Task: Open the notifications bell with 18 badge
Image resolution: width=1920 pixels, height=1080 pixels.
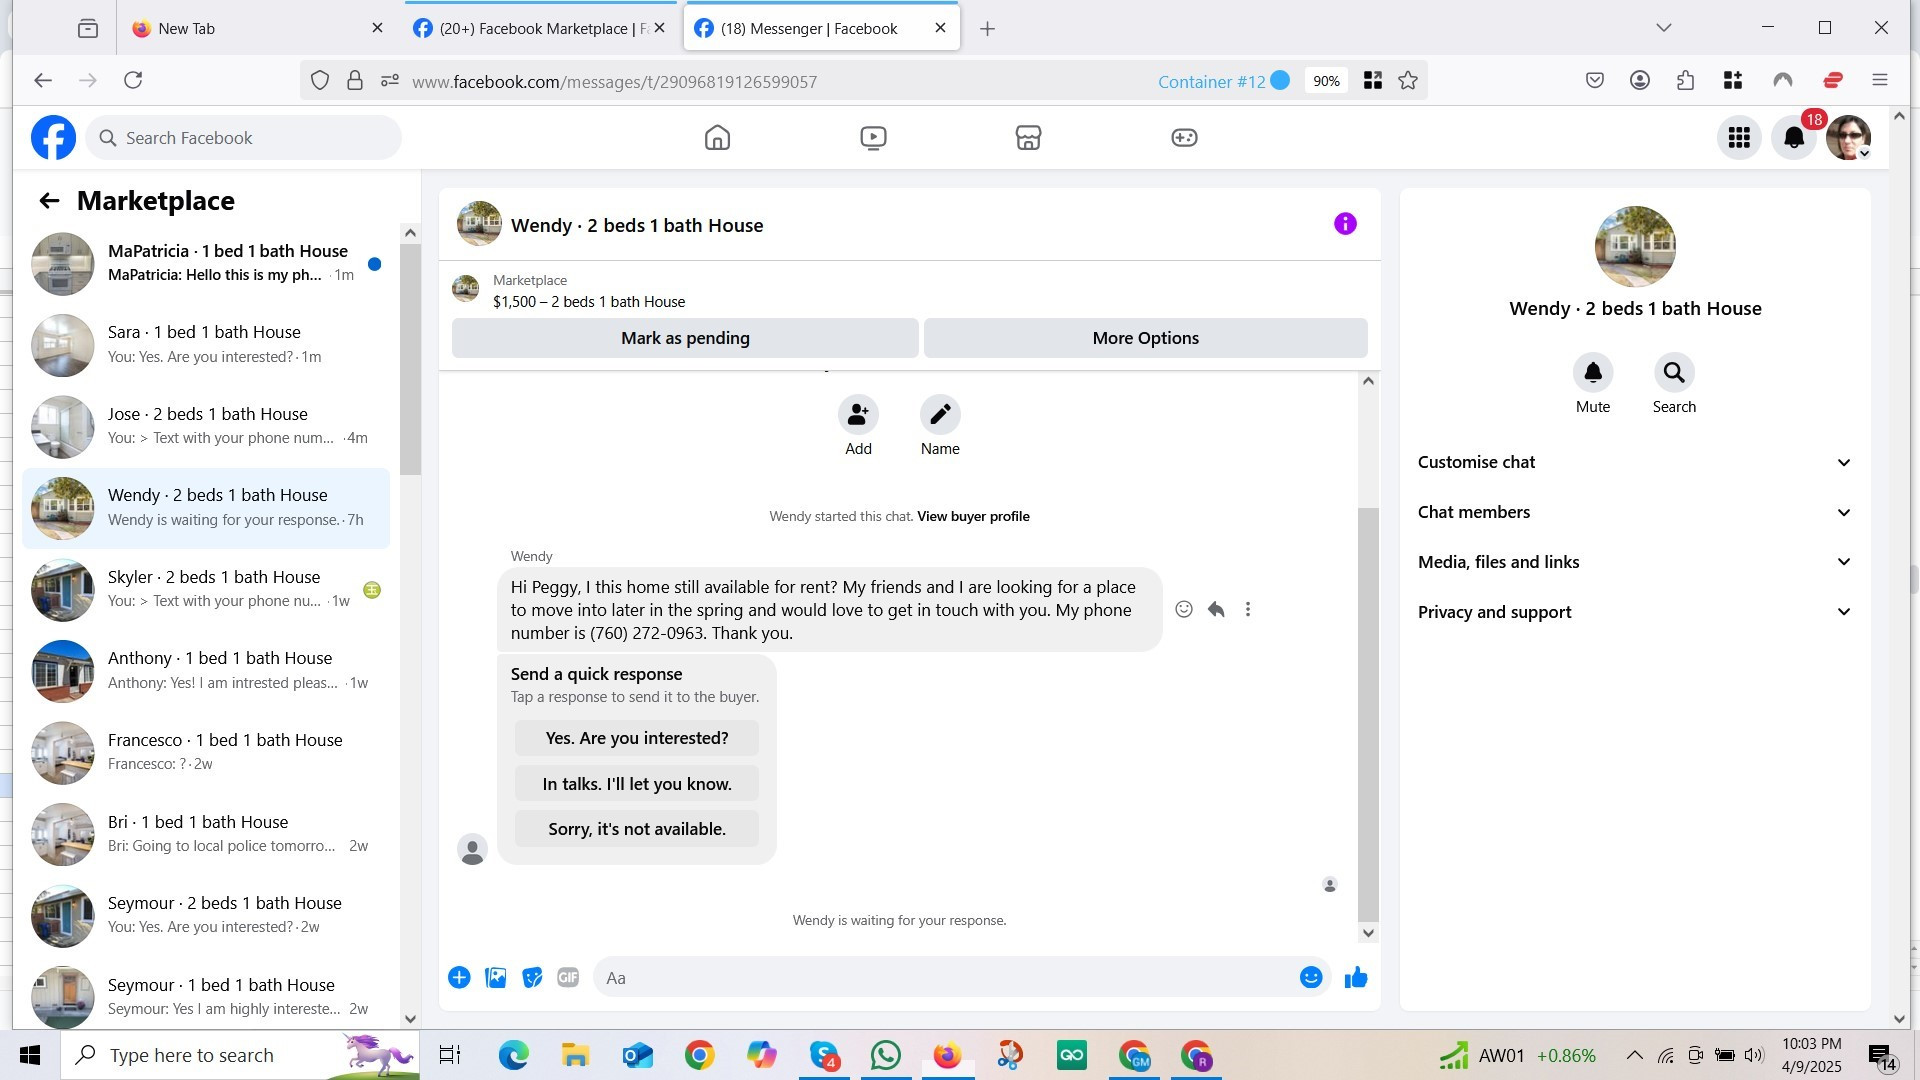Action: [1794, 138]
